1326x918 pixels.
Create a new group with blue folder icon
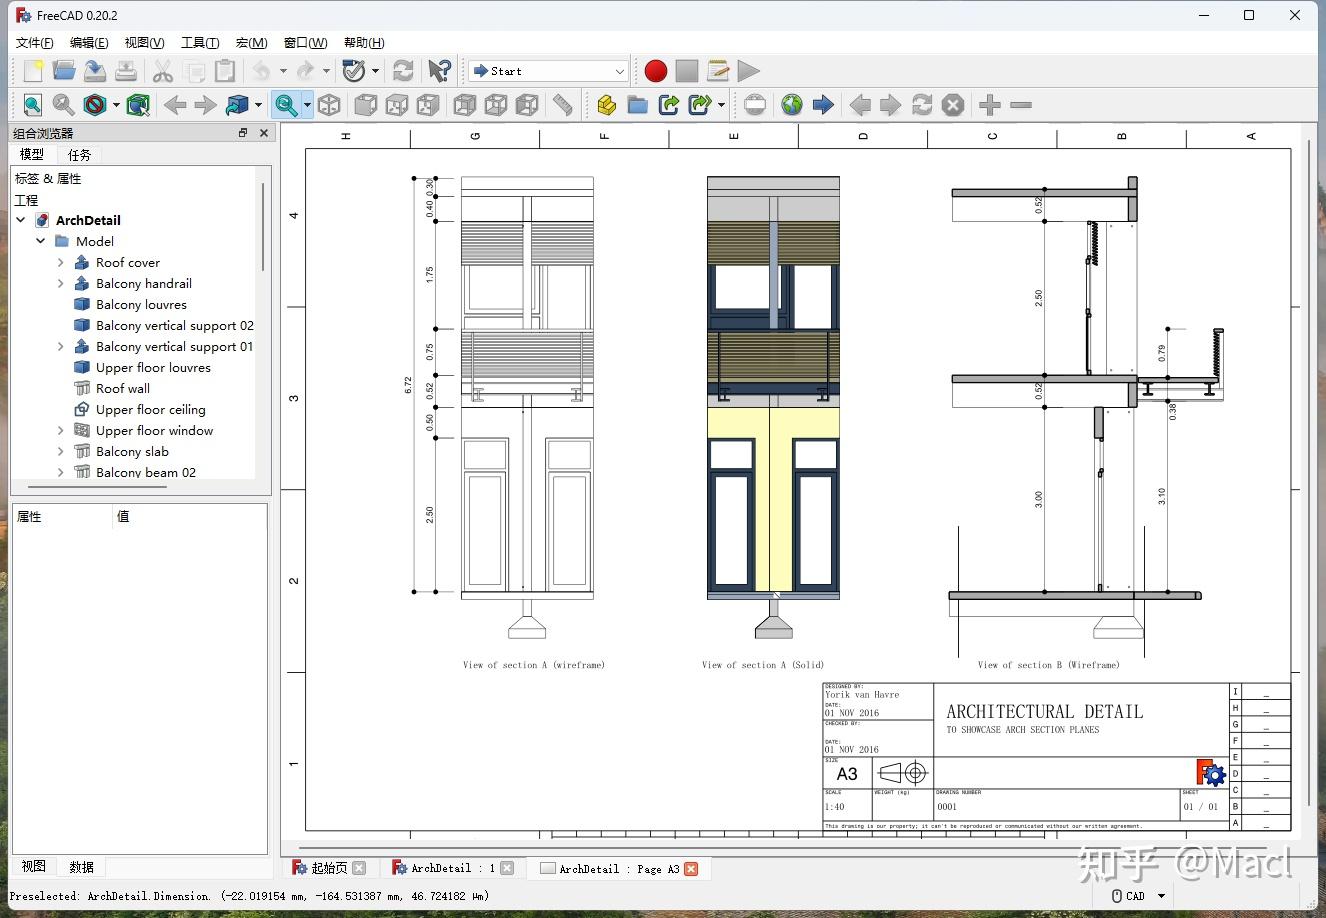click(x=637, y=105)
